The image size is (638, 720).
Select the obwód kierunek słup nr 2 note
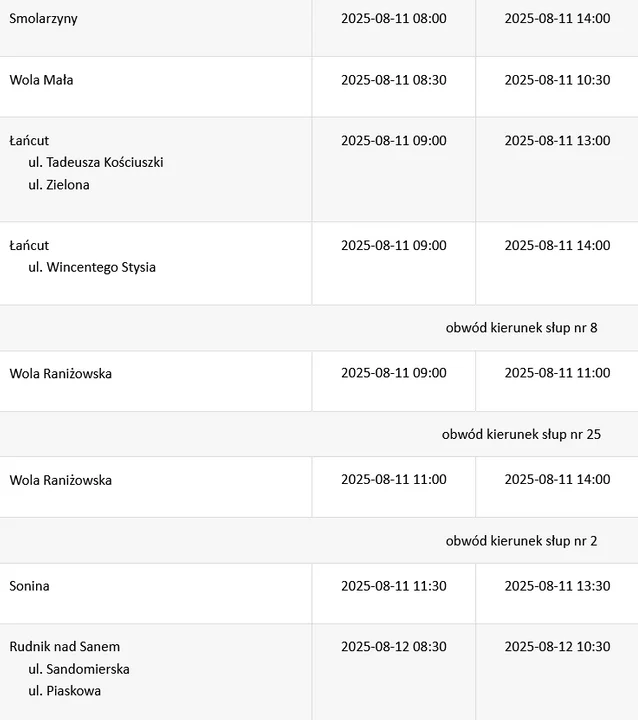point(521,541)
